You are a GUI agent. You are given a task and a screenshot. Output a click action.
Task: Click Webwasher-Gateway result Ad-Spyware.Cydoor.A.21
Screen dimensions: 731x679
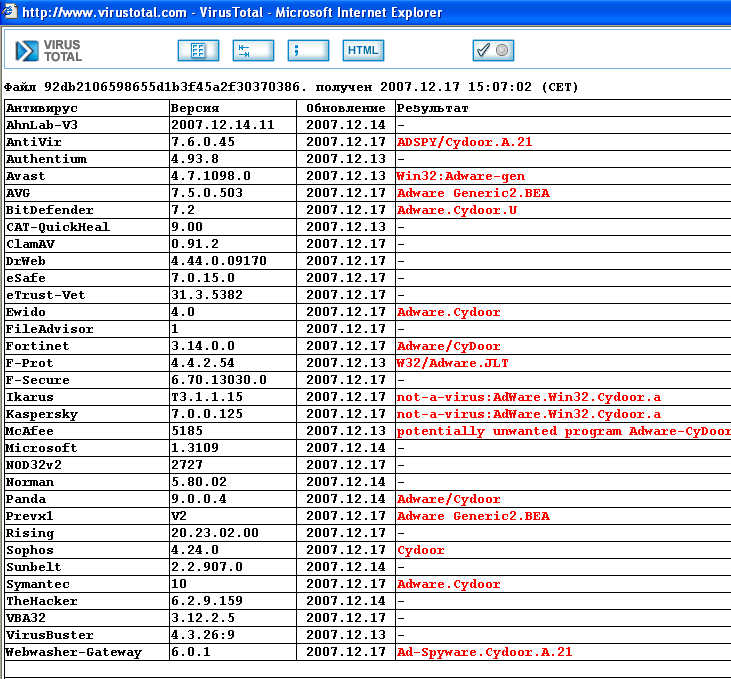(484, 652)
